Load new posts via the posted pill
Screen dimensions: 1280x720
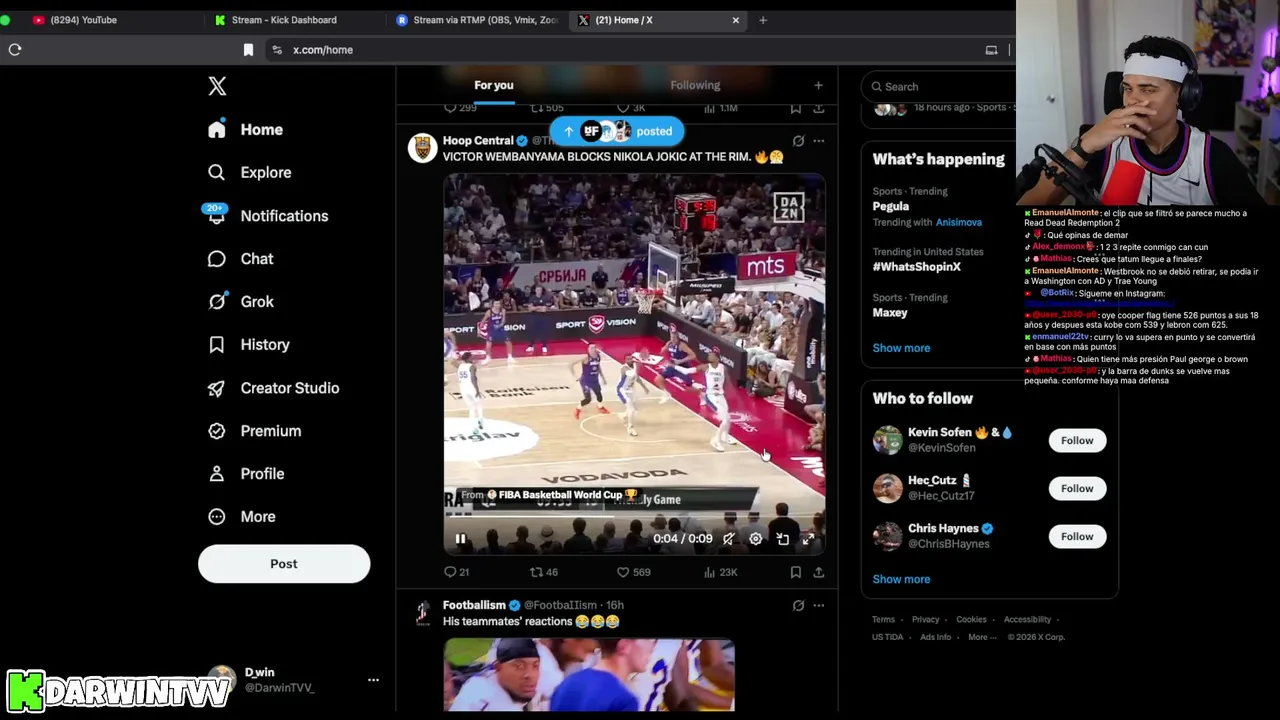[x=616, y=131]
